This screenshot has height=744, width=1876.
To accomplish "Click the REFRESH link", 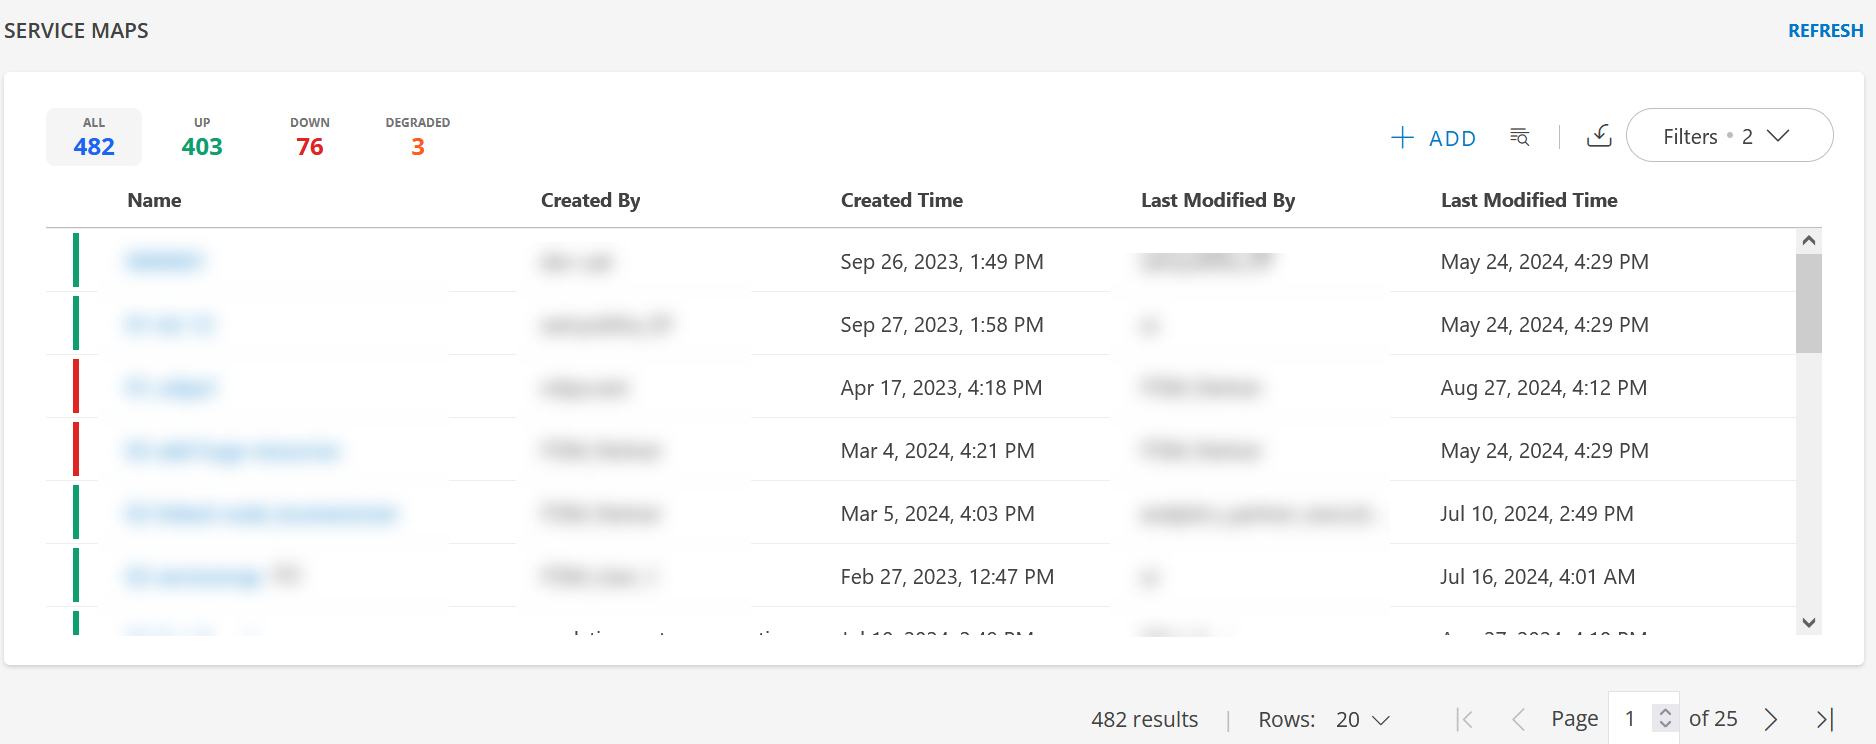I will tap(1824, 30).
